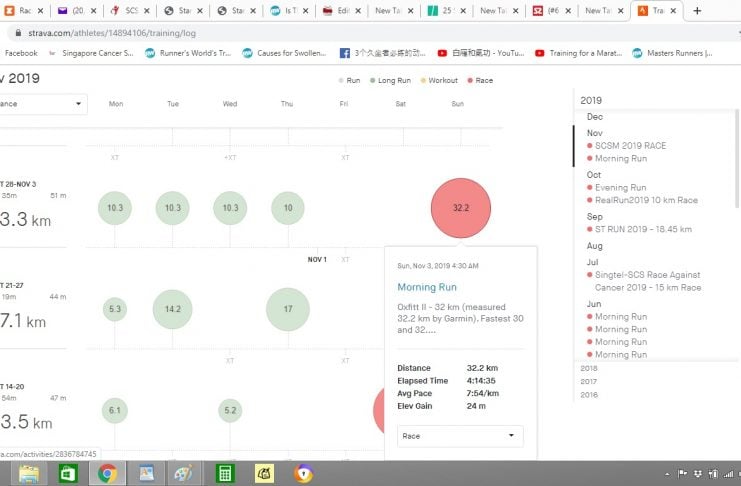The height and width of the screenshot is (486, 741).
Task: Click the 5.2 km run bubble
Action: pos(230,410)
